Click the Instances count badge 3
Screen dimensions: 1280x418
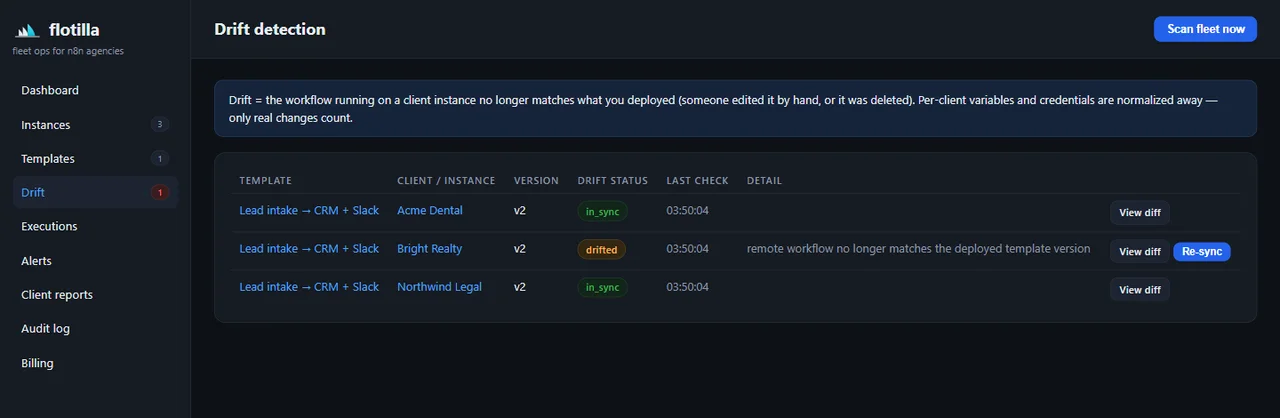(x=160, y=125)
